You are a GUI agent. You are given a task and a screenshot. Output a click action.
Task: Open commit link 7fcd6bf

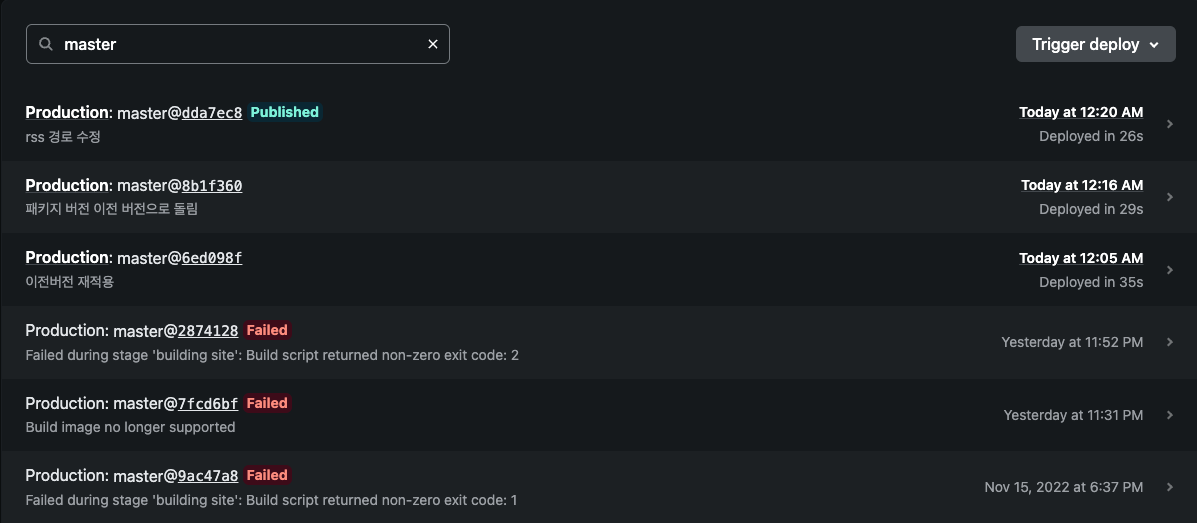[x=208, y=403]
